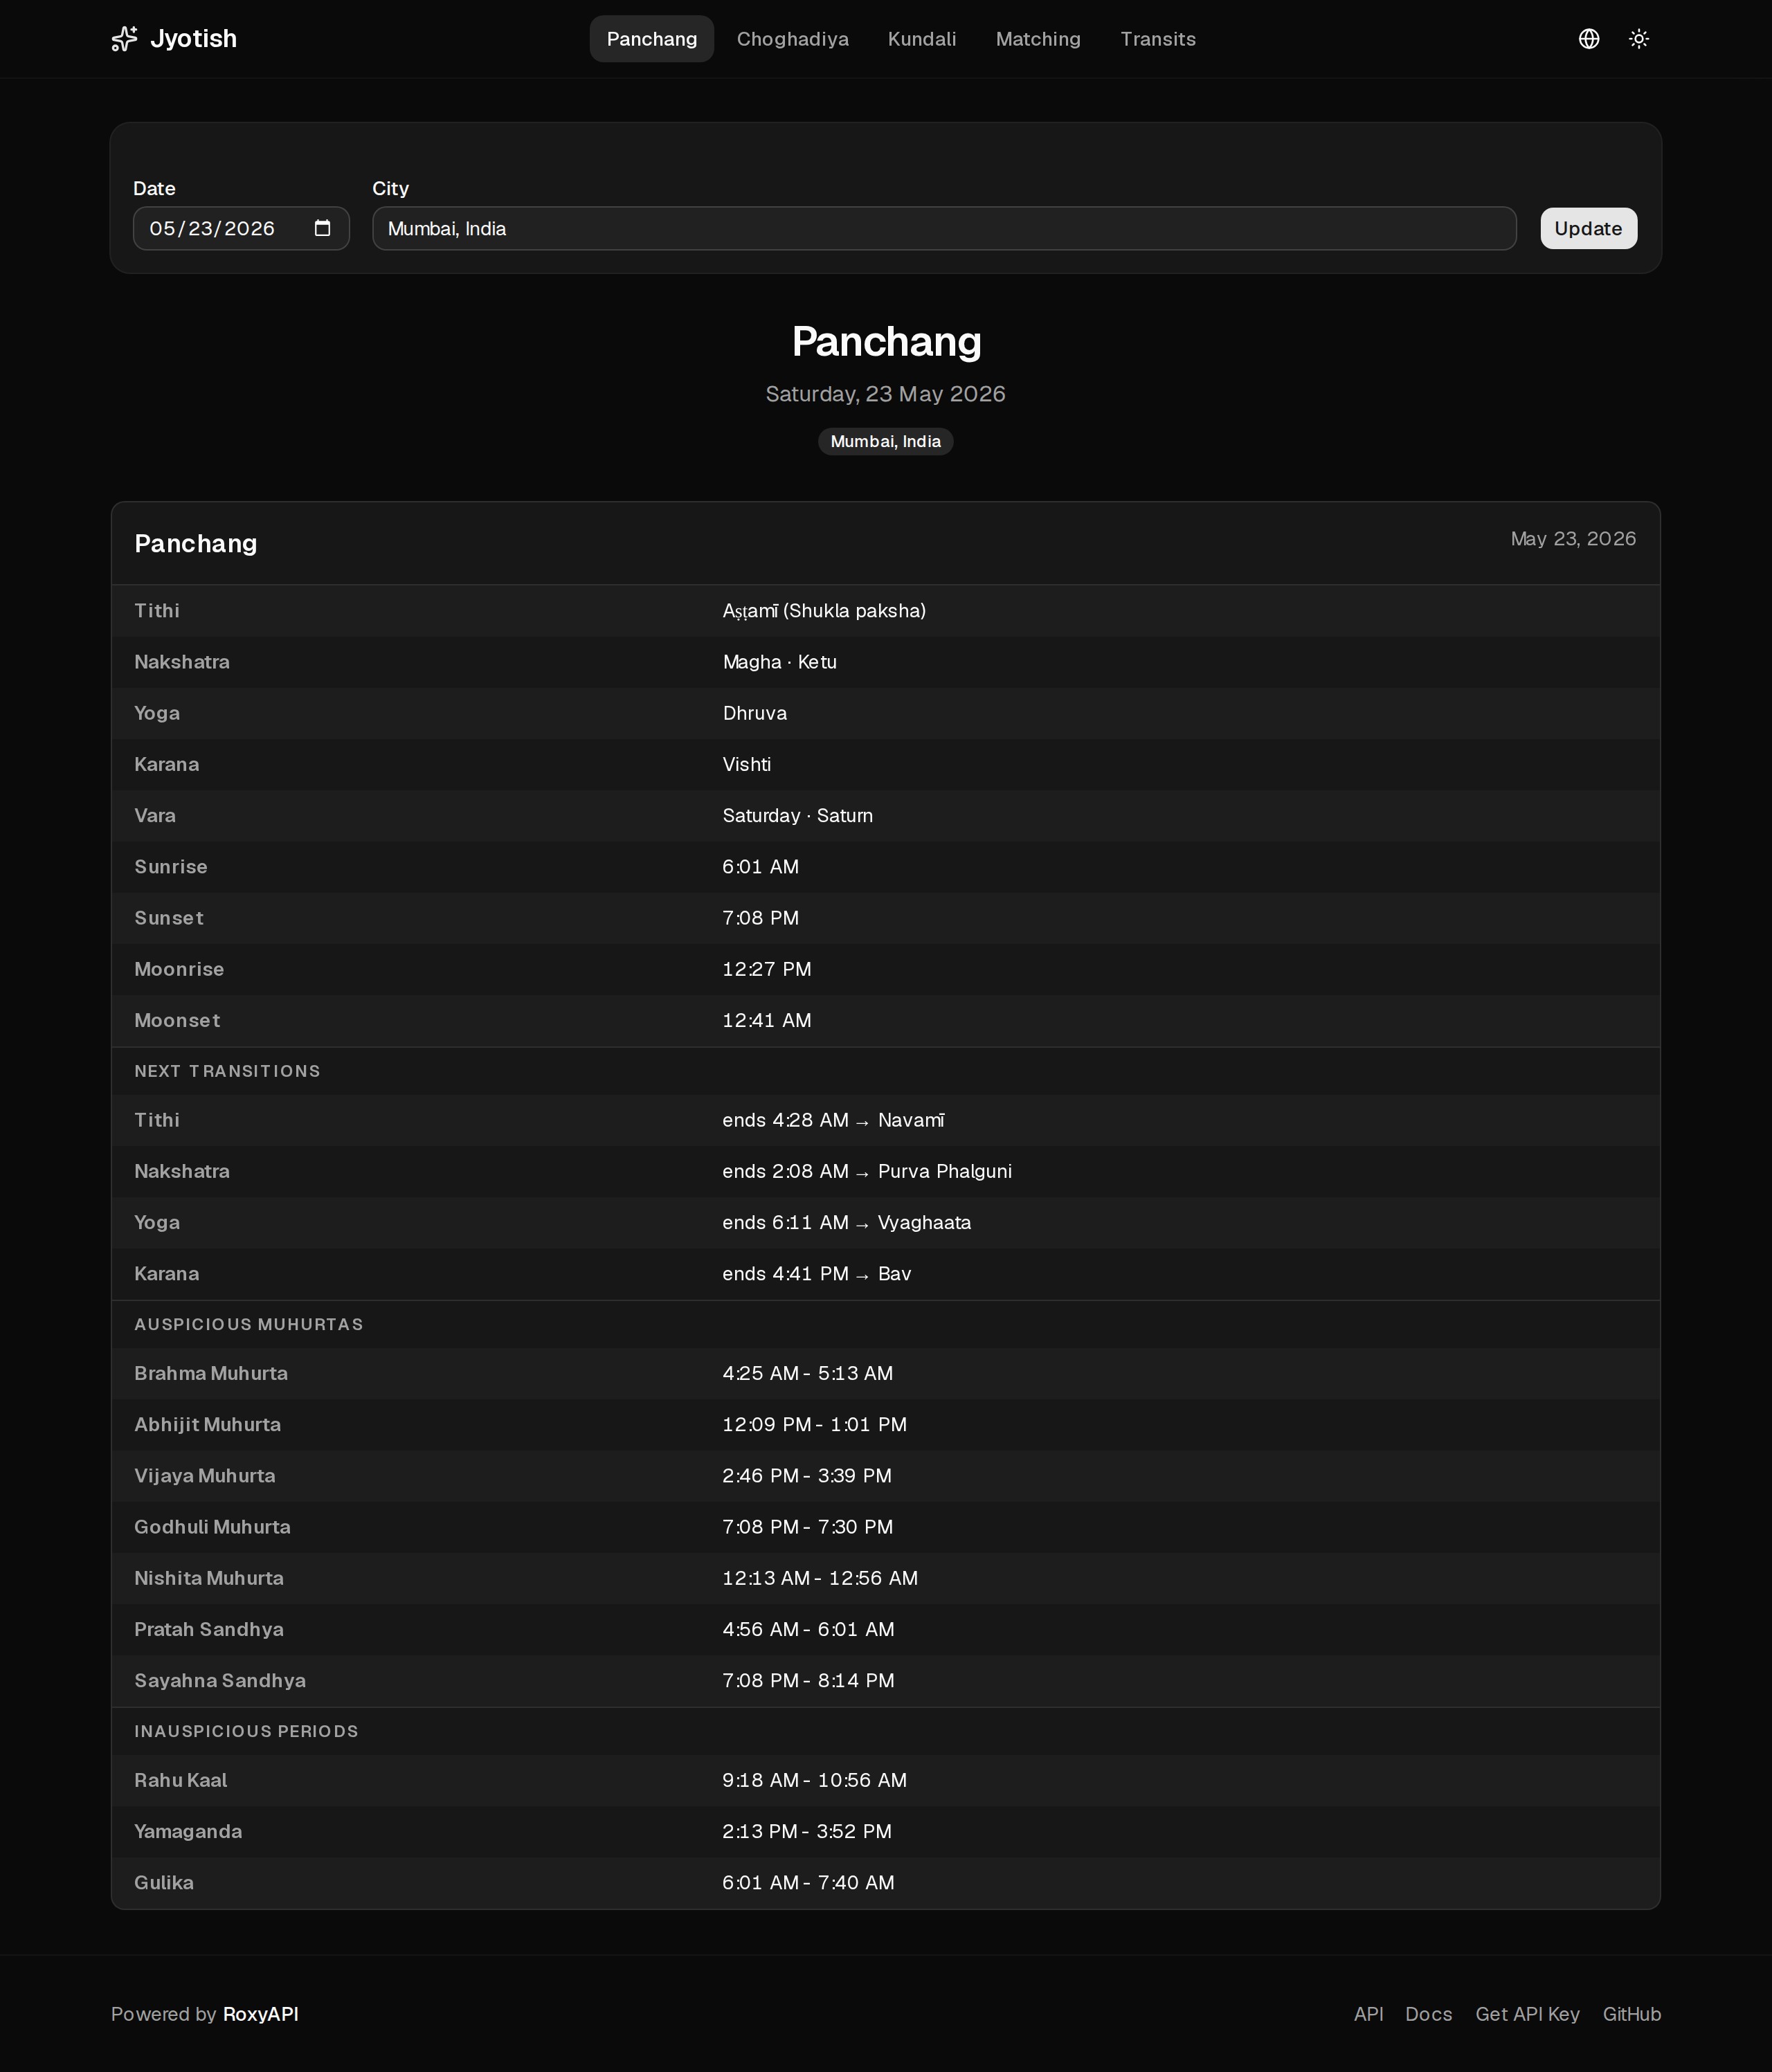Select the 'Saturday · Saturn' vara value

click(797, 815)
